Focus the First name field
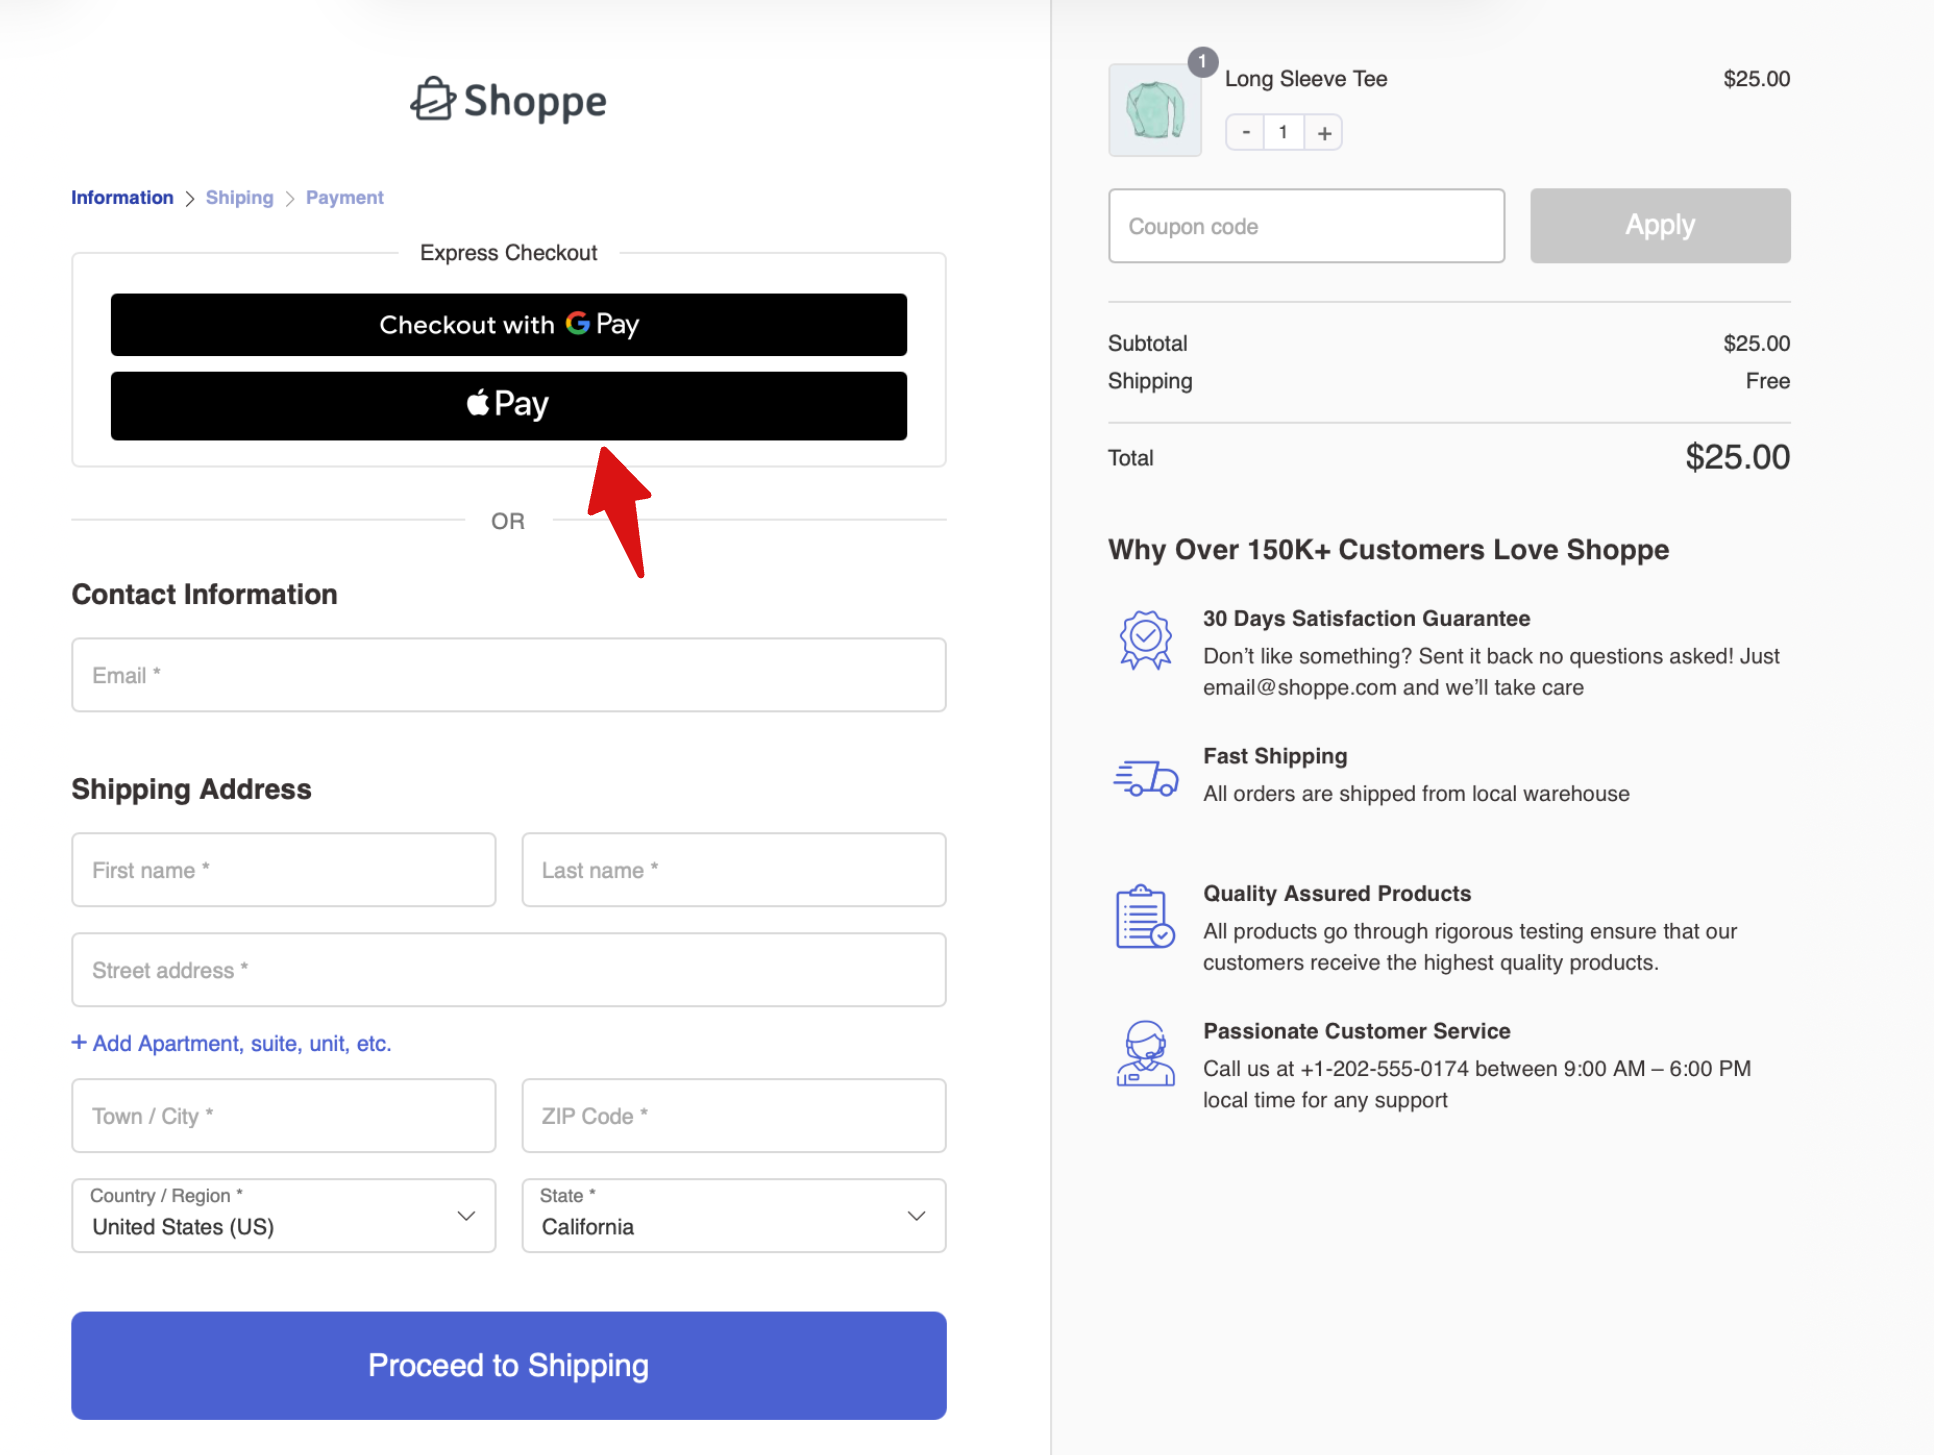 click(284, 870)
